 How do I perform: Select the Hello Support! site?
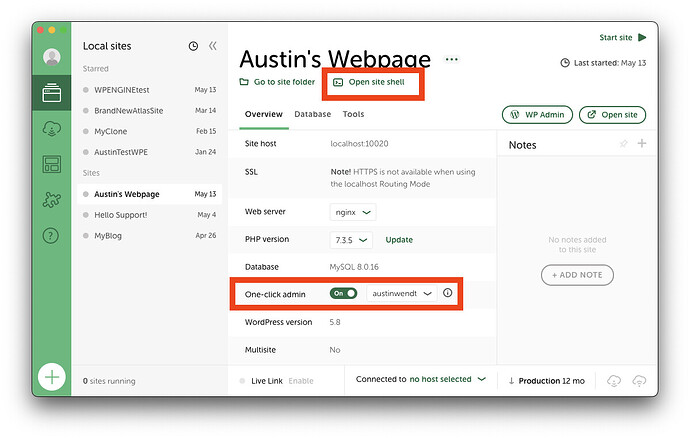click(150, 215)
